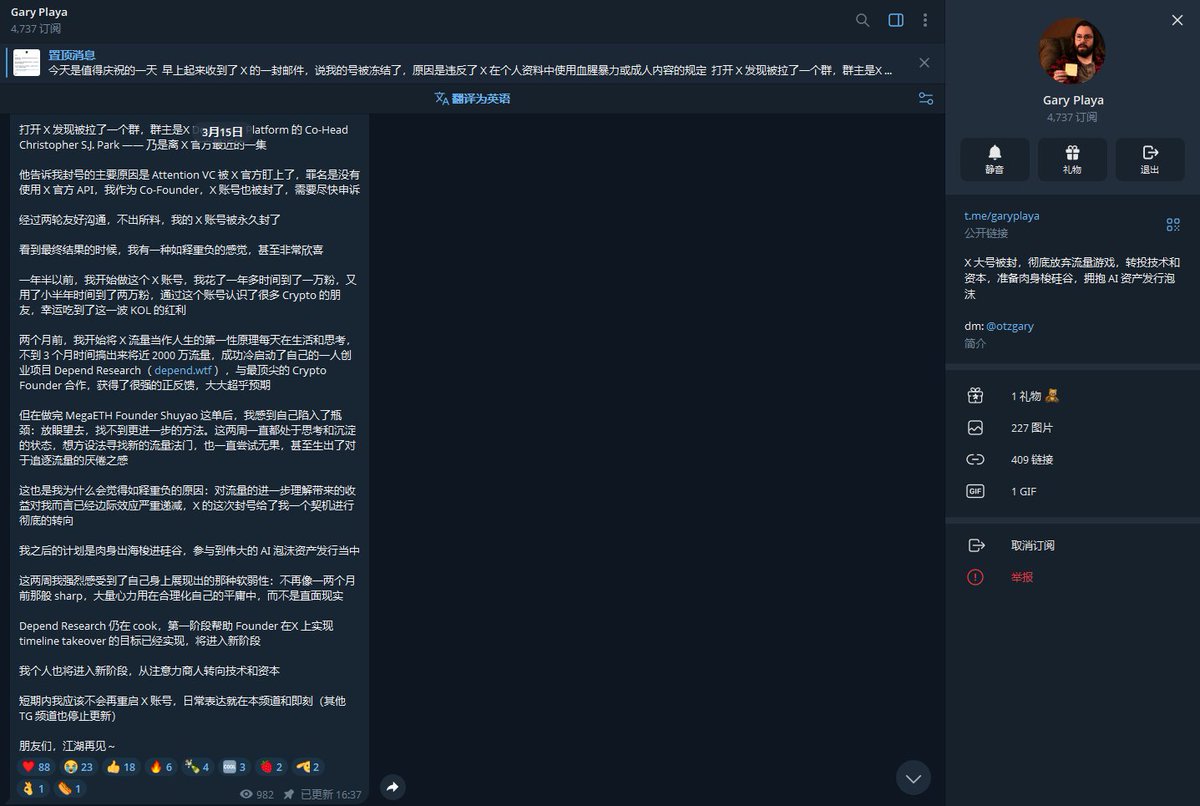Screen dimensions: 1200x806
Task: Click the 简介 label under bio
Action: coord(974,343)
